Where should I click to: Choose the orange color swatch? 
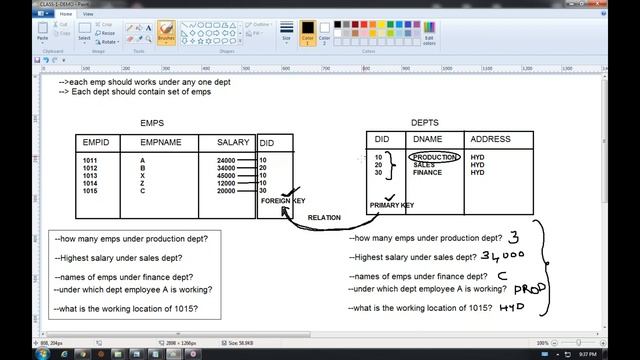tap(373, 24)
